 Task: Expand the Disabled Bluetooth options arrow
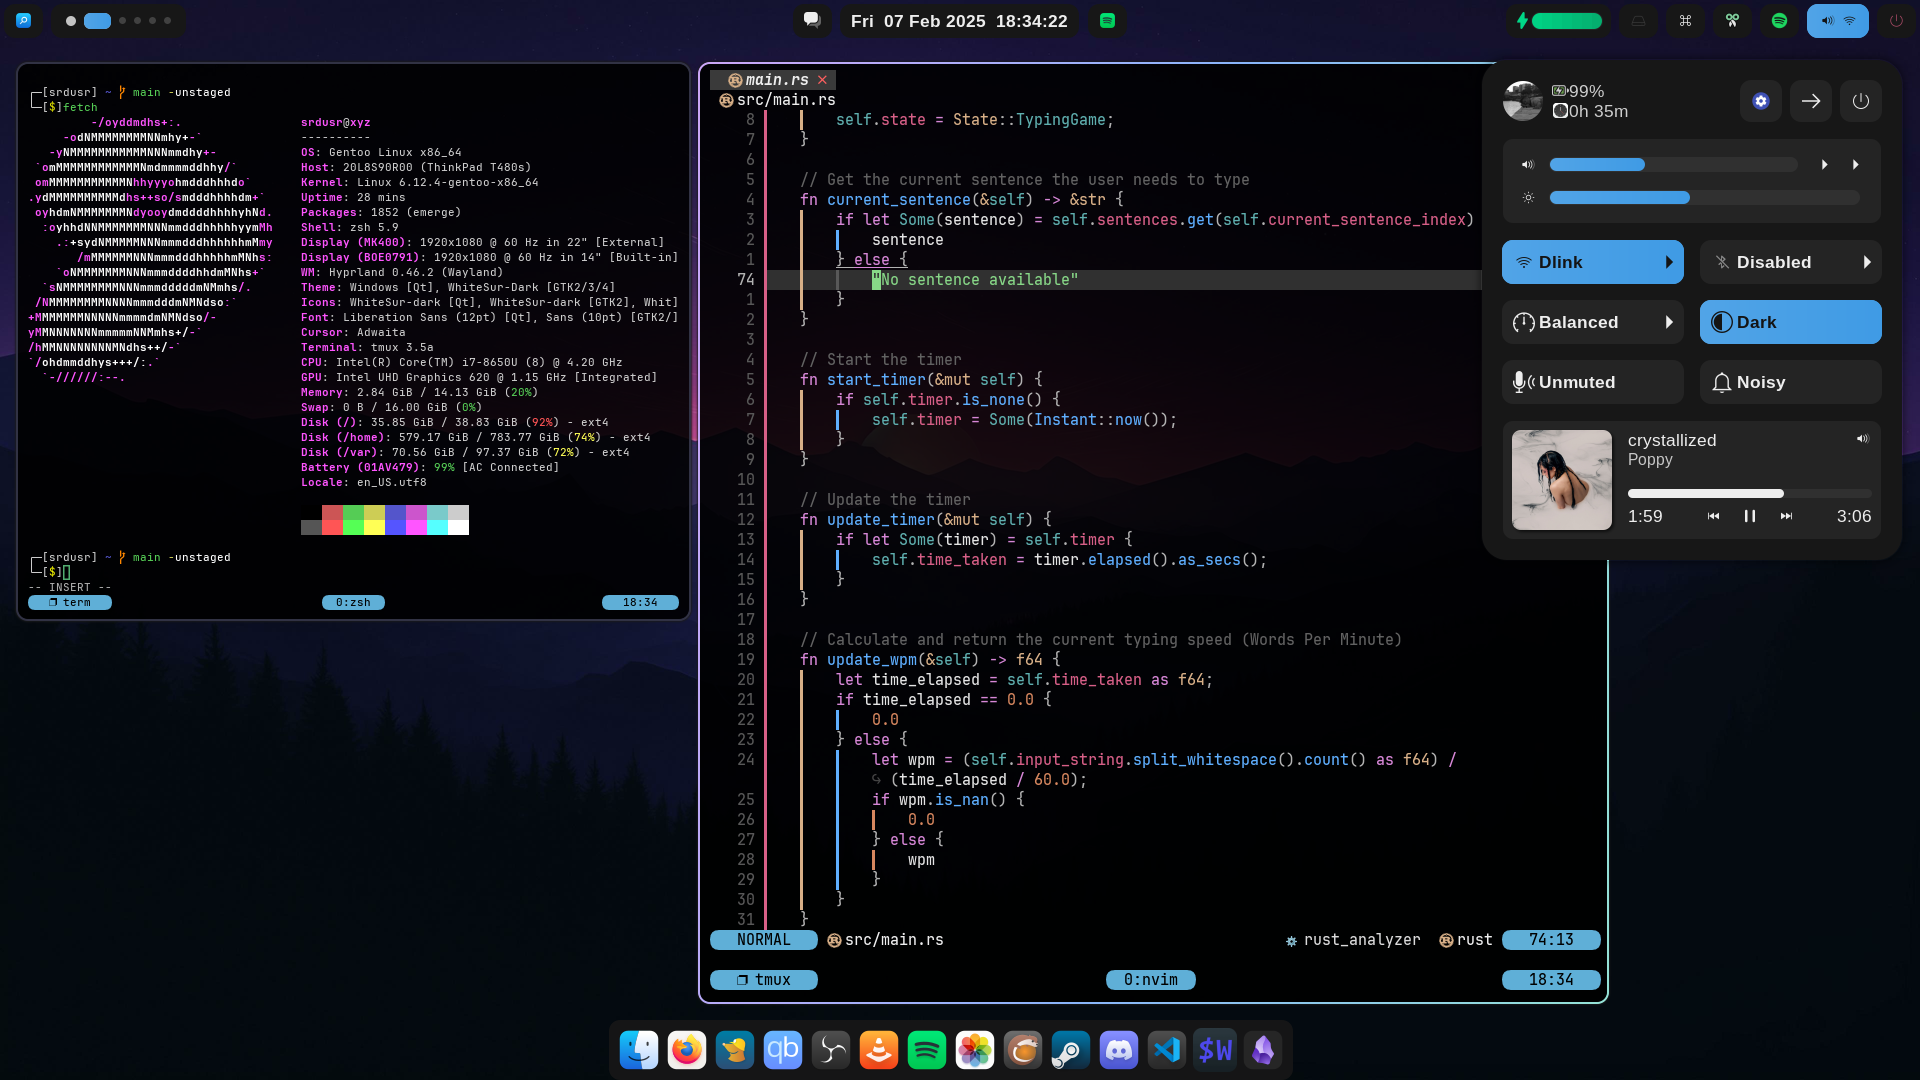1866,262
